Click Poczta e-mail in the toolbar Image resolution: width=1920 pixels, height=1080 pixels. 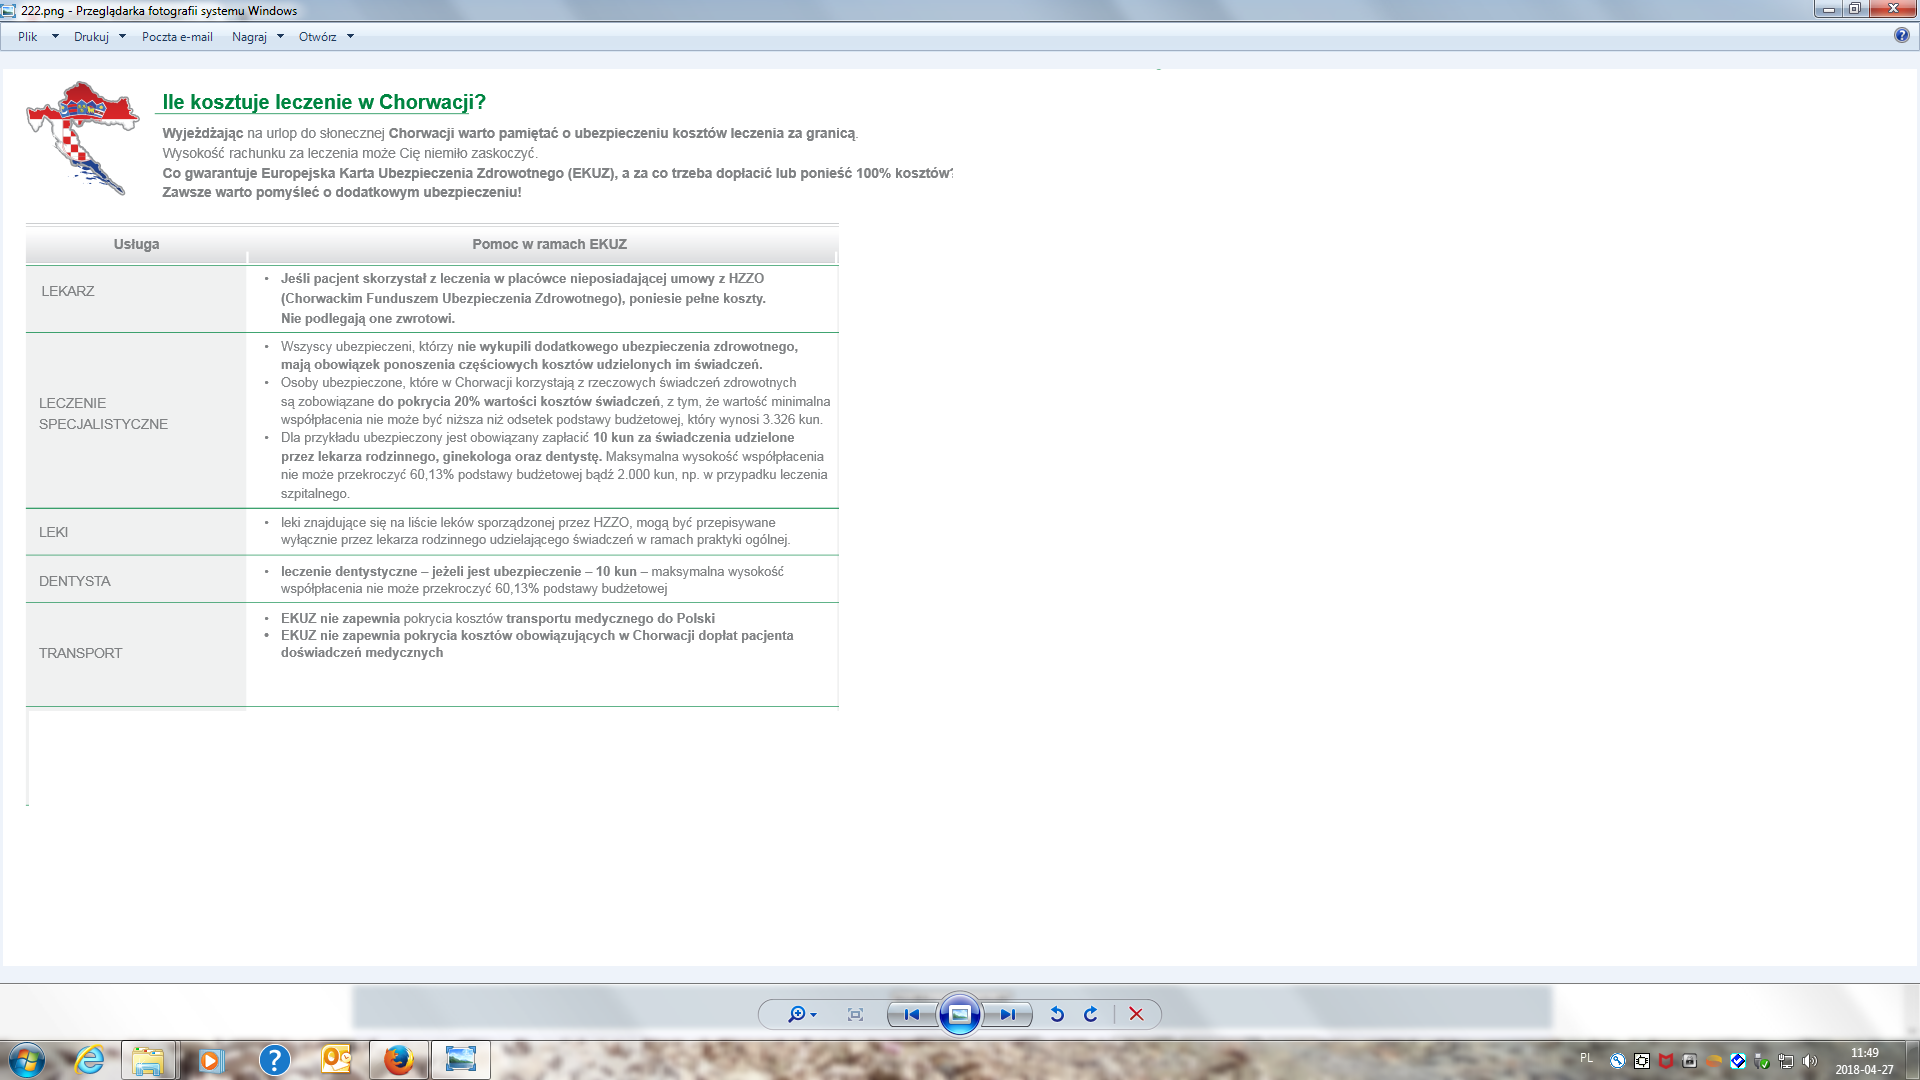click(x=177, y=37)
